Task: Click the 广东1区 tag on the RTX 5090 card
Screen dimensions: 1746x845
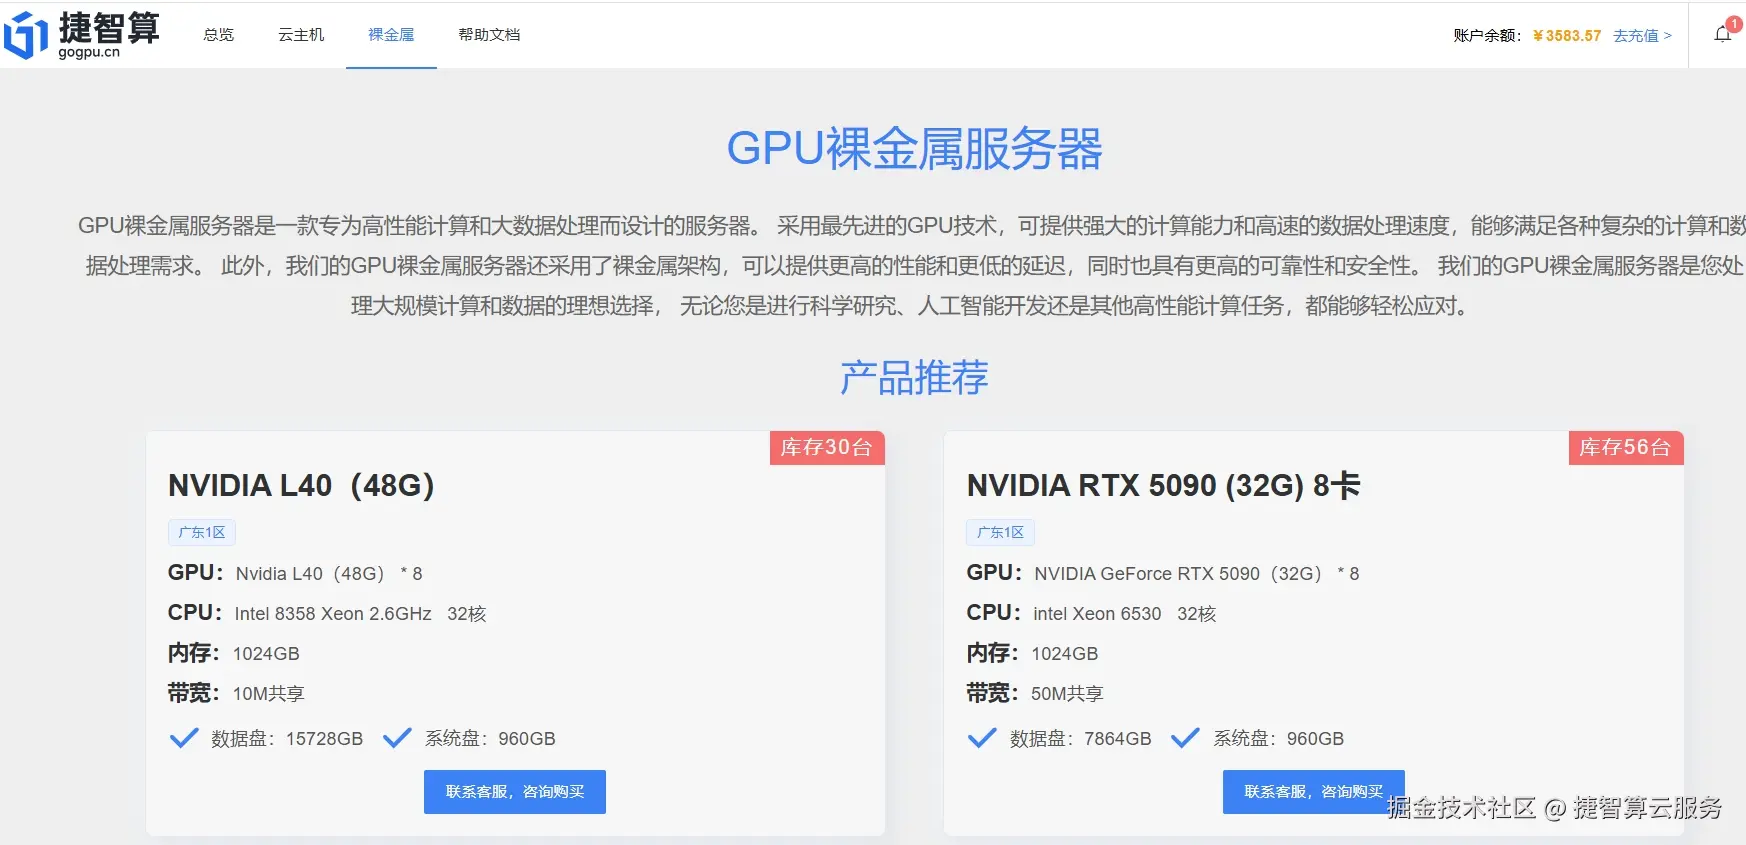Action: click(x=1000, y=532)
